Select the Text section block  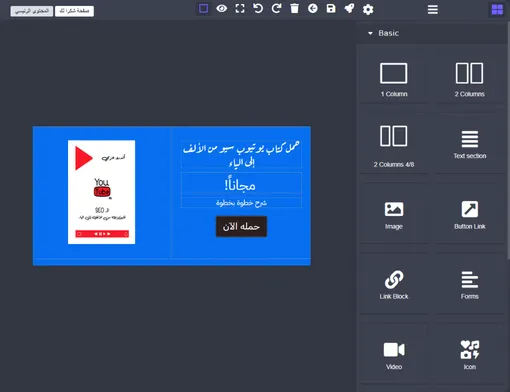pos(469,145)
